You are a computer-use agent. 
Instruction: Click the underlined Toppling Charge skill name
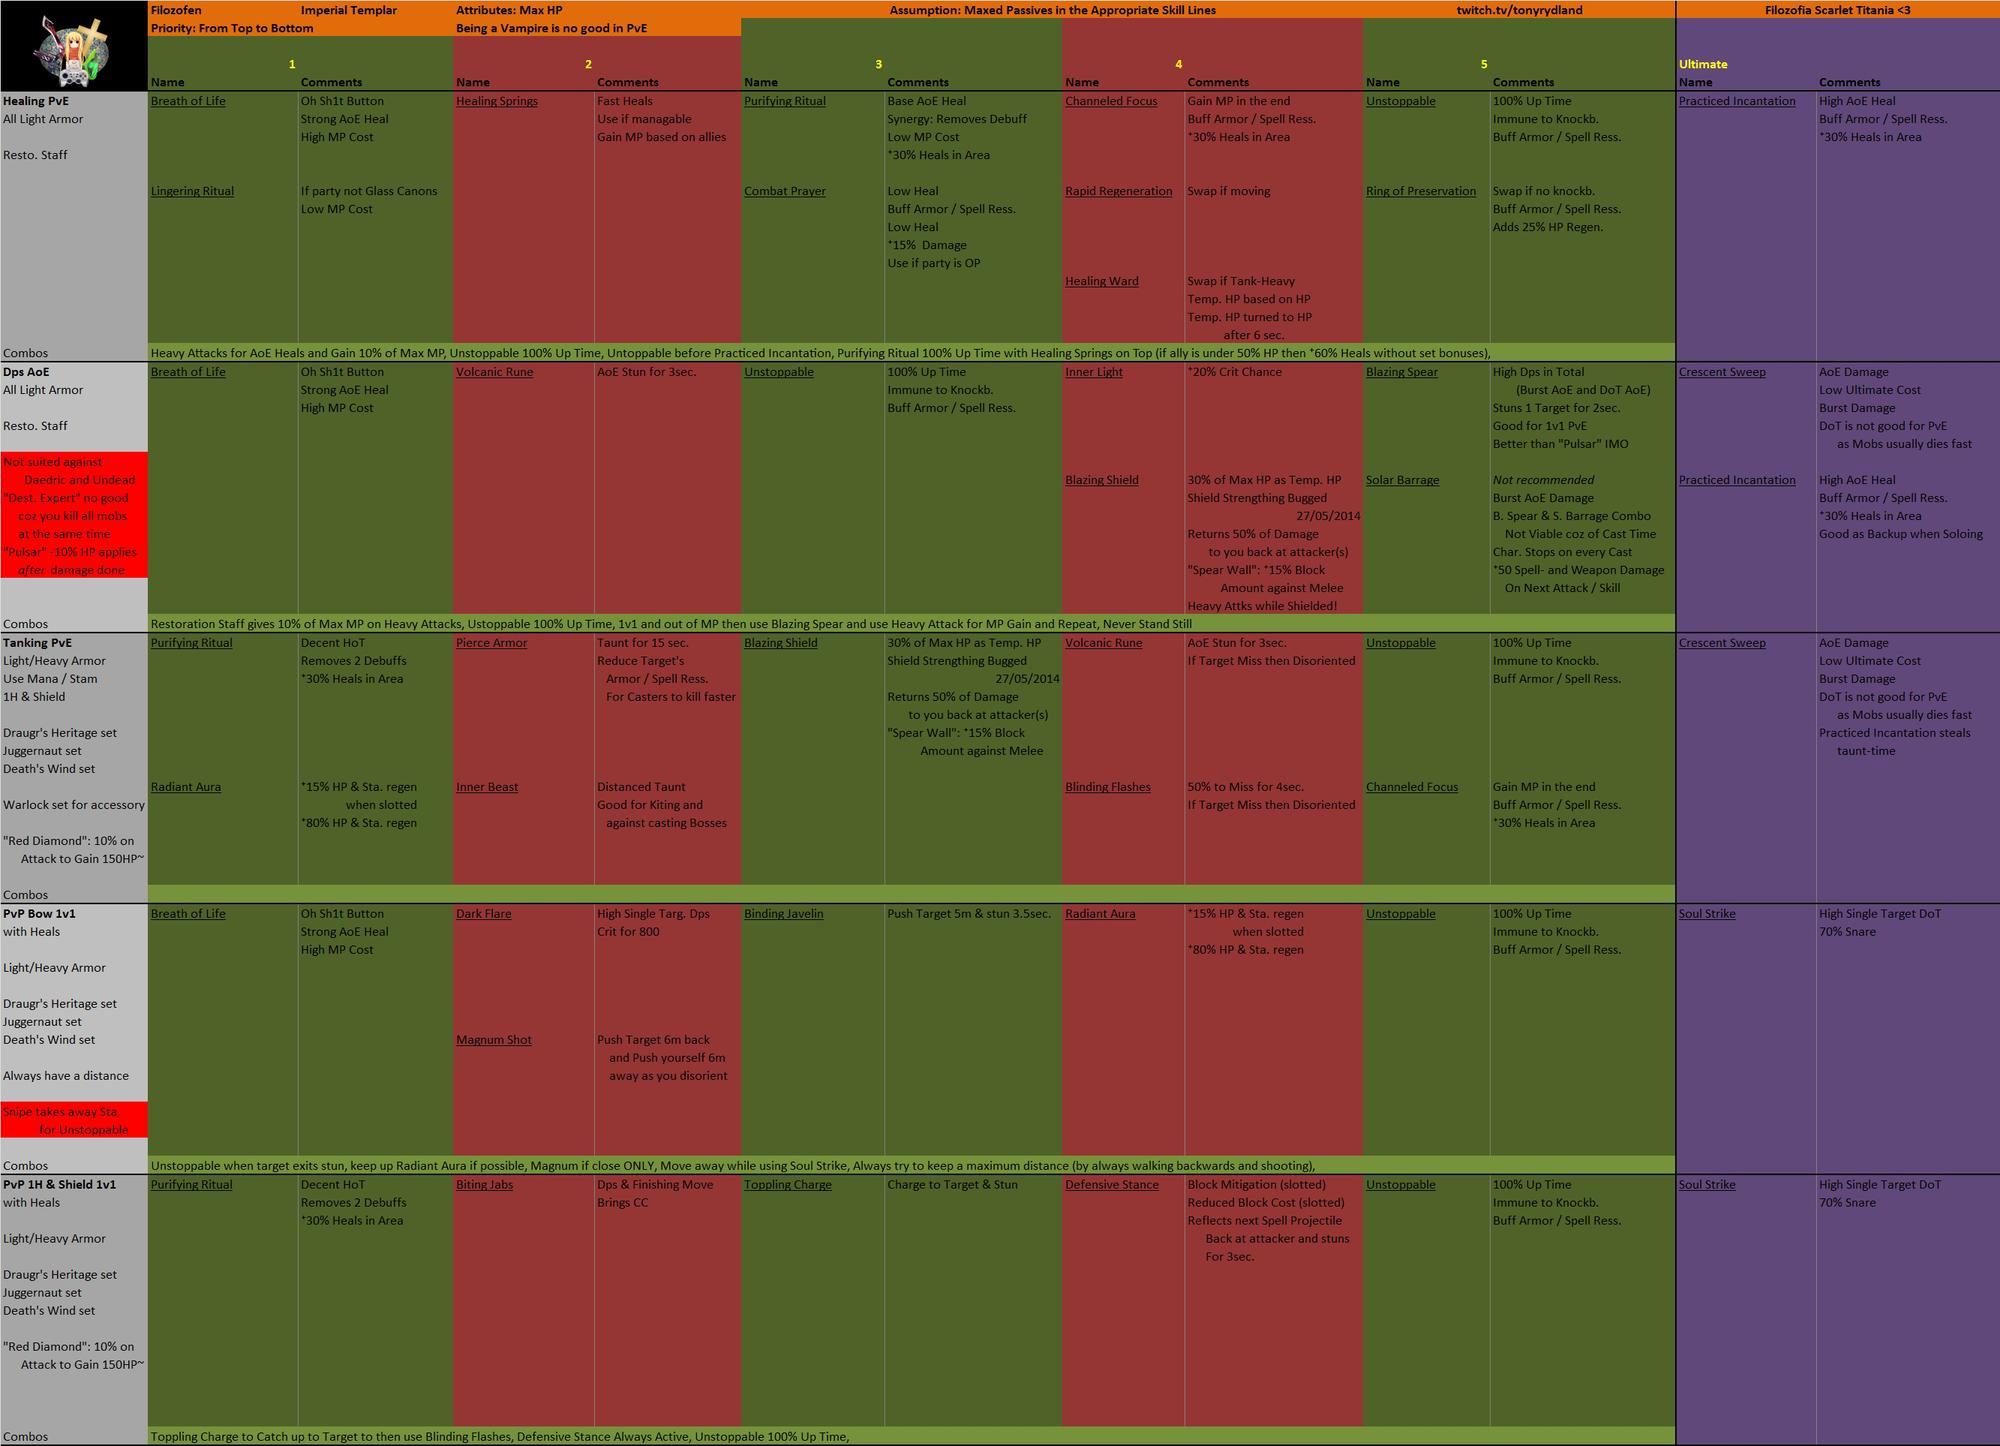(788, 1185)
